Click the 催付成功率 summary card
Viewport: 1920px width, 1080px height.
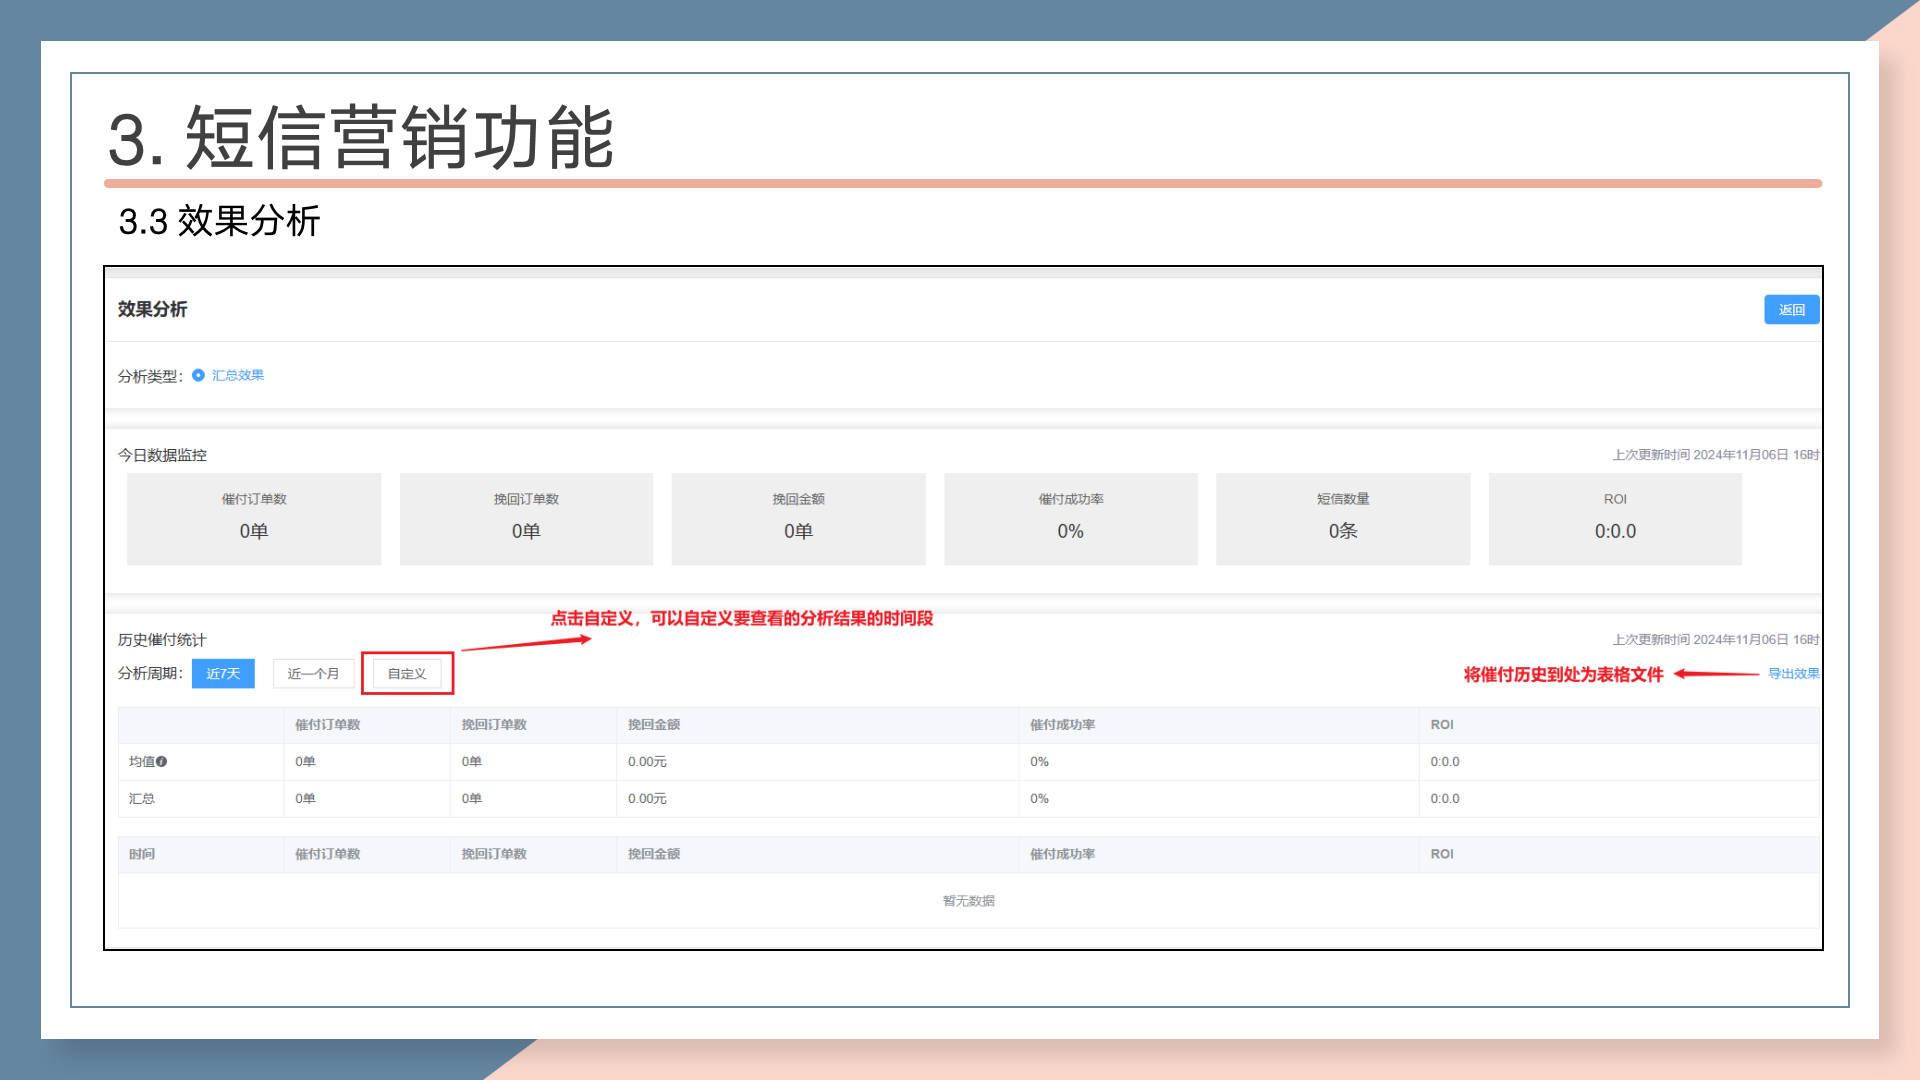[1070, 519]
